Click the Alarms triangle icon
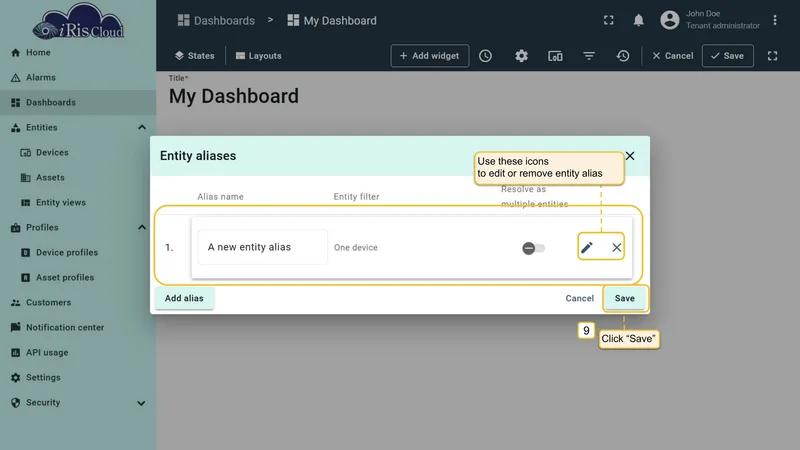 [x=15, y=78]
